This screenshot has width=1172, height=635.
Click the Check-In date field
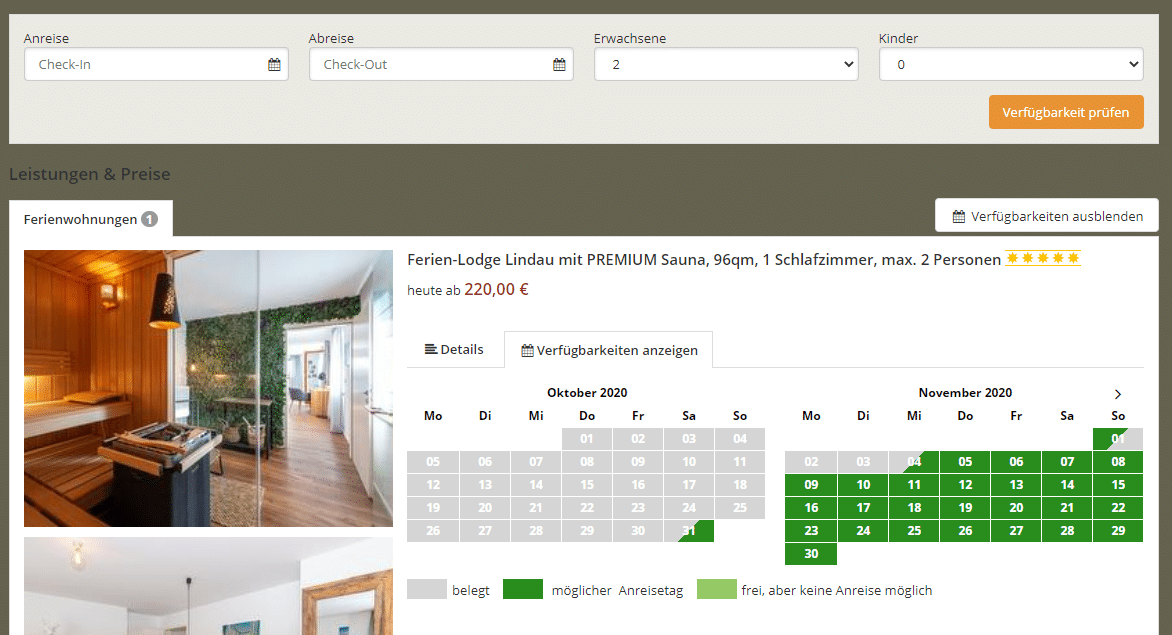156,64
